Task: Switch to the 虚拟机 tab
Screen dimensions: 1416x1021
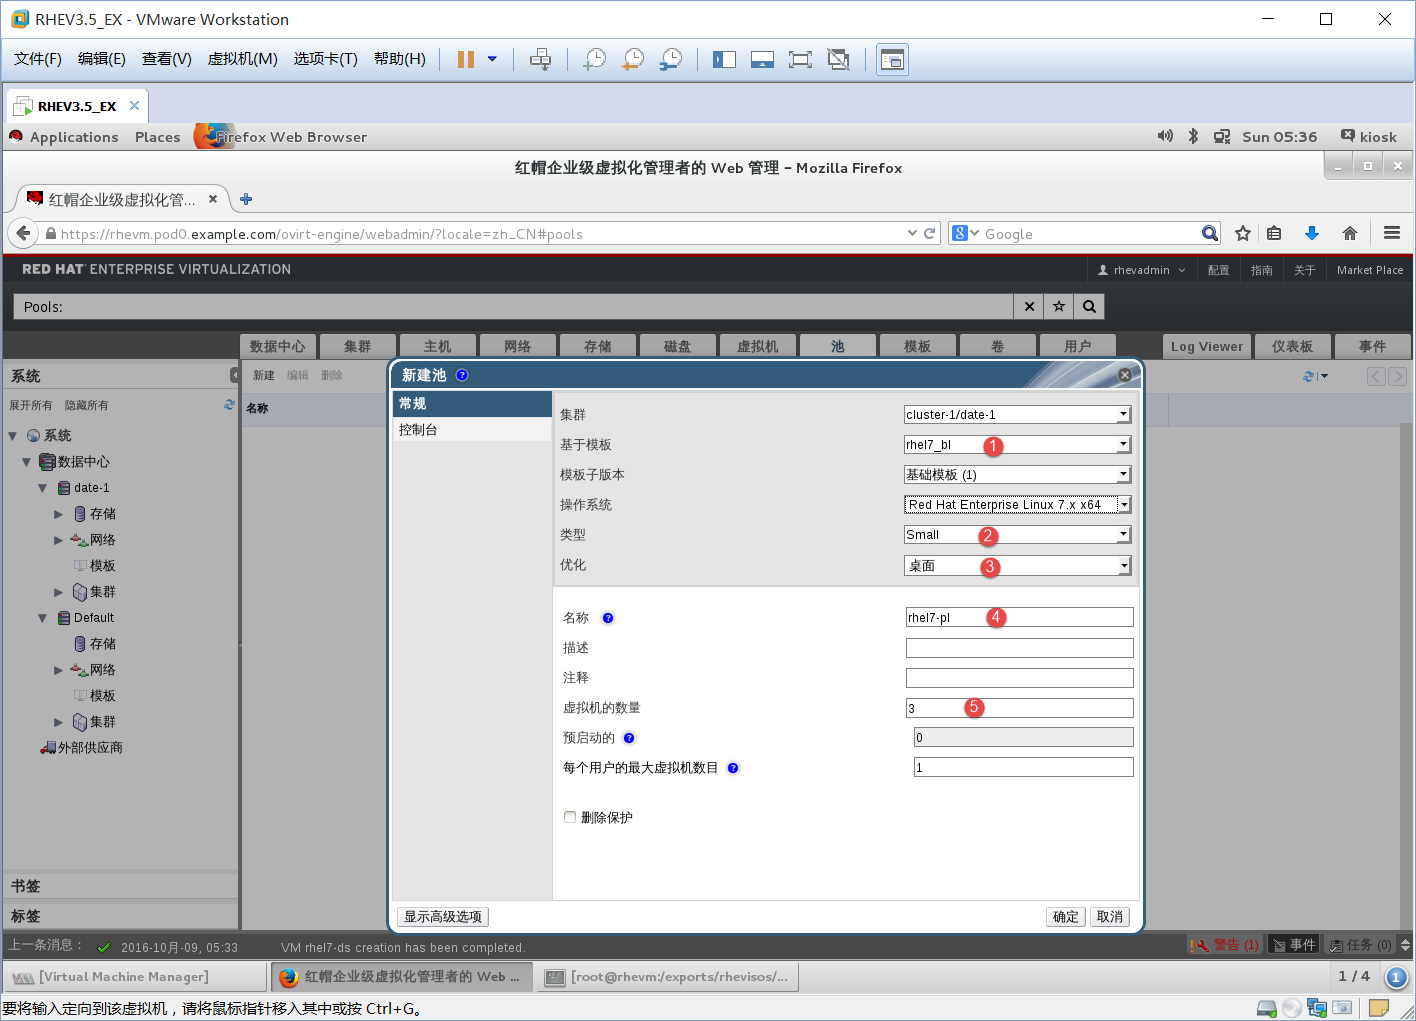Action: tap(757, 346)
